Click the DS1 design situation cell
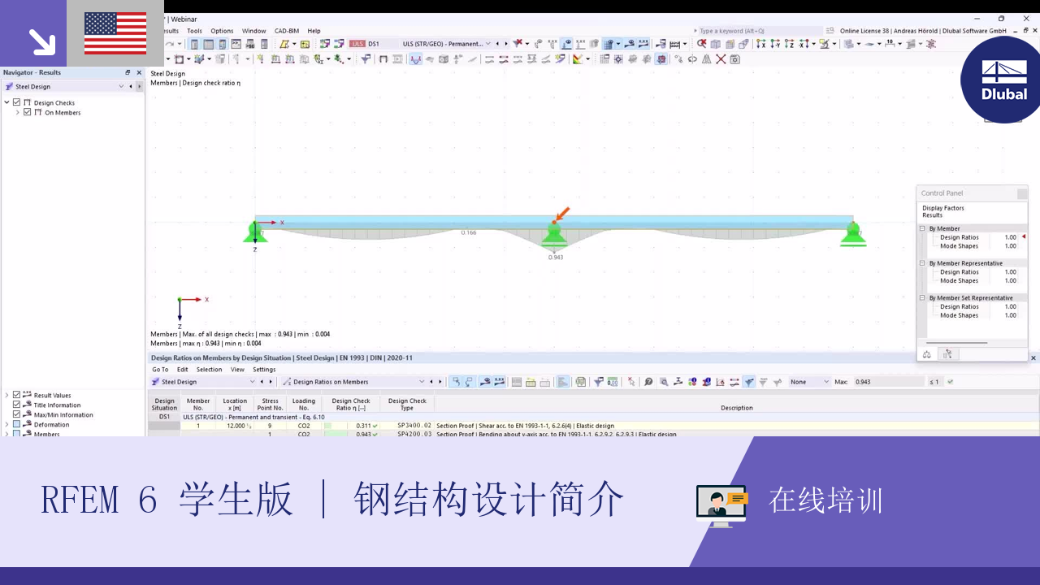 click(164, 417)
